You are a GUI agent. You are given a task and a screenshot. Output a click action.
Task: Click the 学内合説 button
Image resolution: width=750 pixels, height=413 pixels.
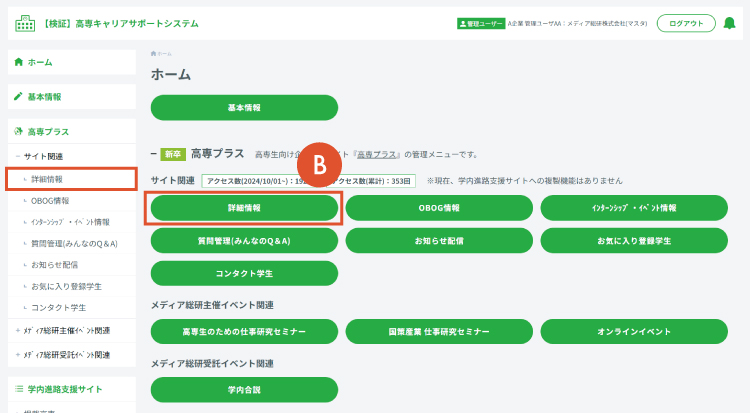[244, 390]
